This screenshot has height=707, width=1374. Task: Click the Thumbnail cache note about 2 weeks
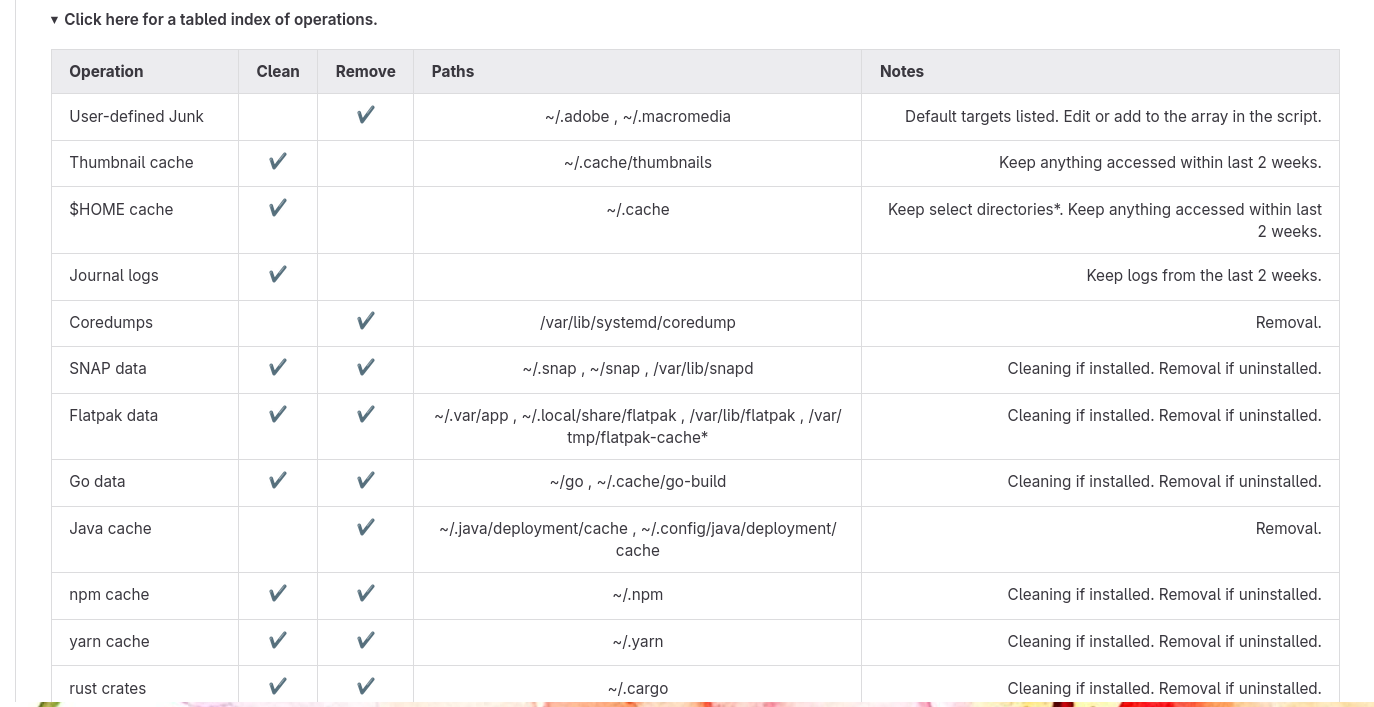point(1160,163)
